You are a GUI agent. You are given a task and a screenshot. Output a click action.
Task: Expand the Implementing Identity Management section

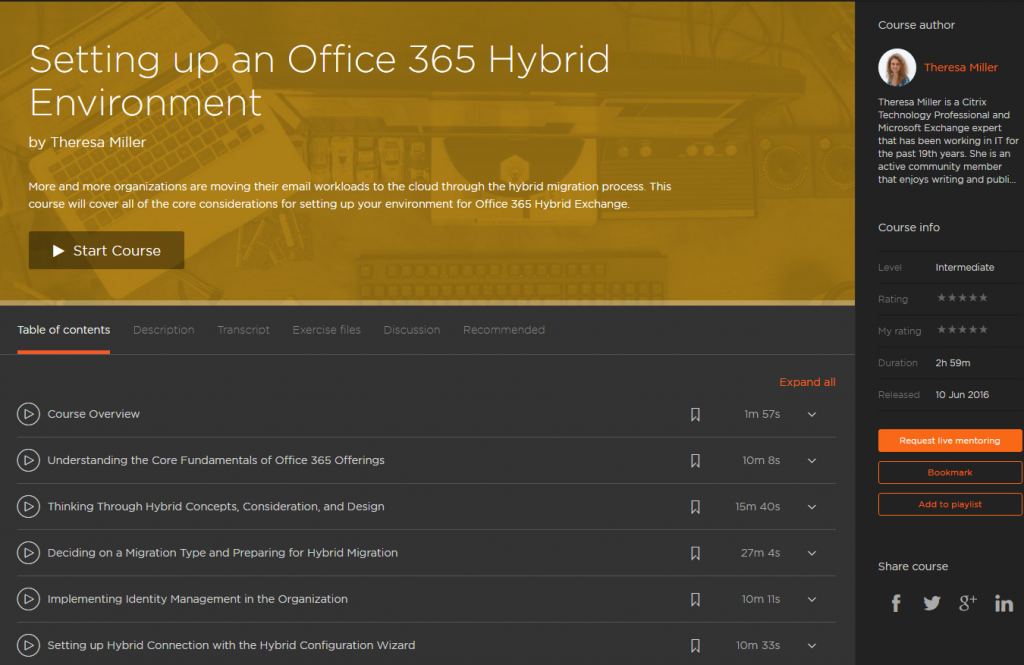[811, 599]
